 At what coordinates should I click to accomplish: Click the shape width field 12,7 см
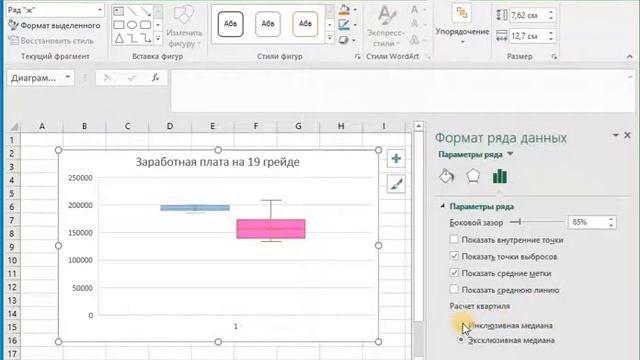[528, 36]
